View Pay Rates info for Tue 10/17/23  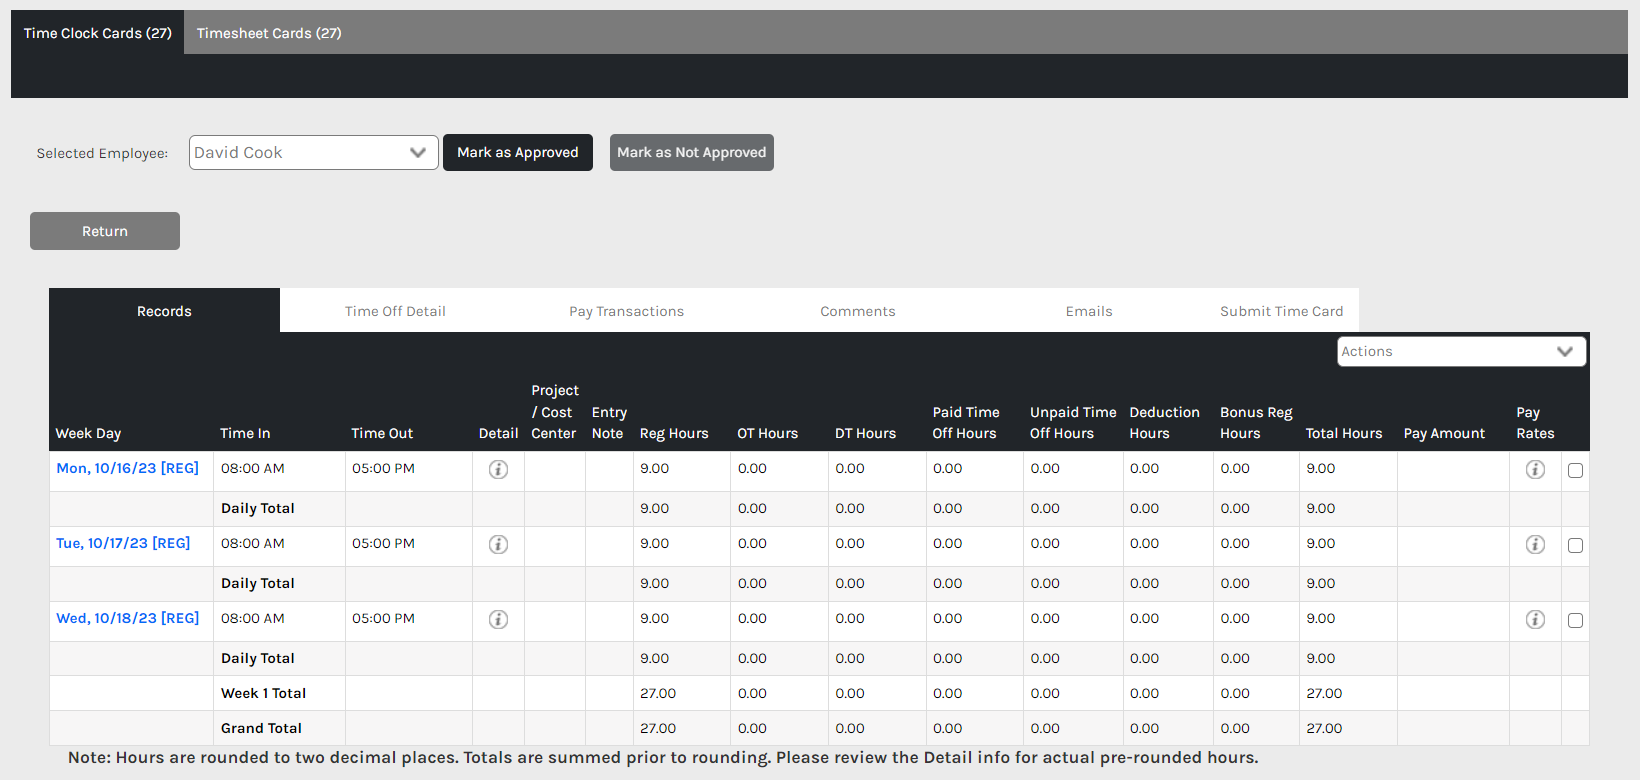[1535, 544]
